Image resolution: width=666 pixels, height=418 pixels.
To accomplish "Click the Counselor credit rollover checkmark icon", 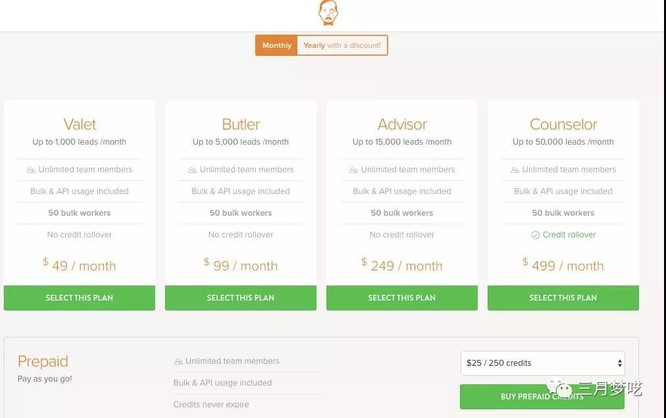I will pyautogui.click(x=535, y=235).
